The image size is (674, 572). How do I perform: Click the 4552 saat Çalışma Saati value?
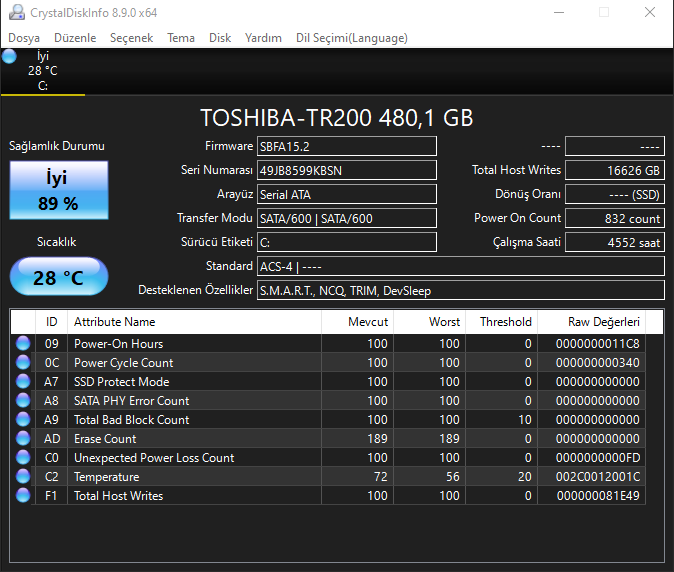click(615, 242)
